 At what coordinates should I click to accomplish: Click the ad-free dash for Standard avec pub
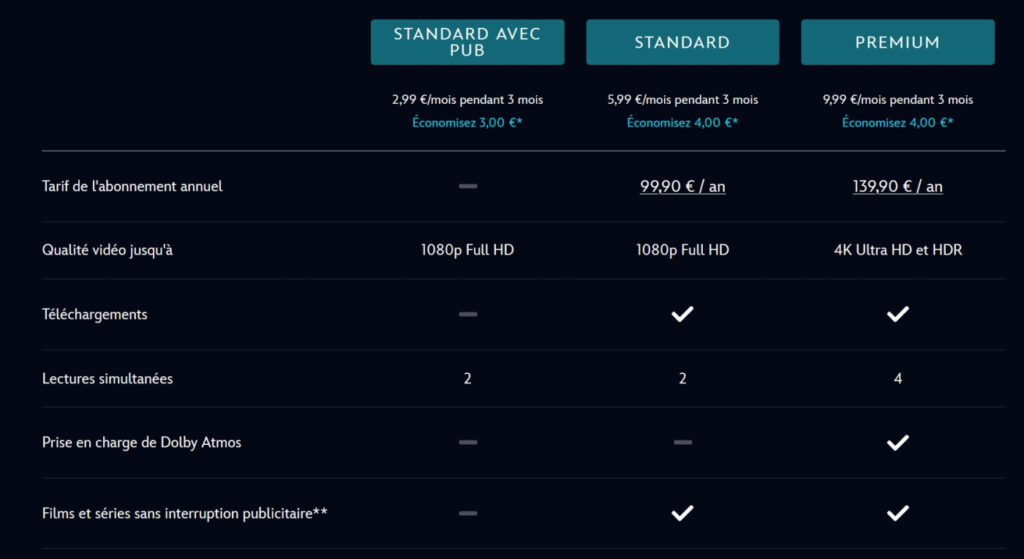click(x=467, y=513)
